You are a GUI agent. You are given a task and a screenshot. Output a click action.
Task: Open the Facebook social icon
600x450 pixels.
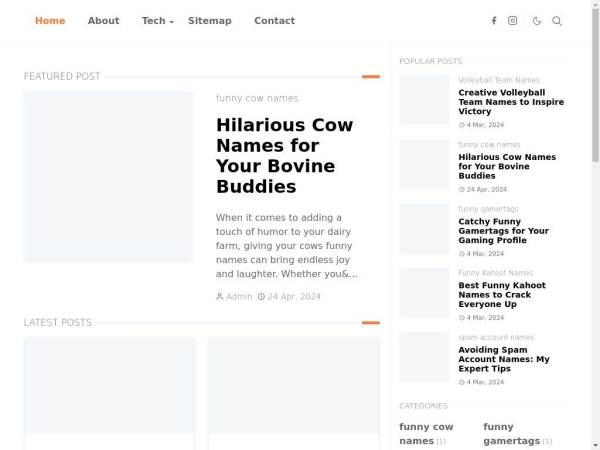coord(493,21)
